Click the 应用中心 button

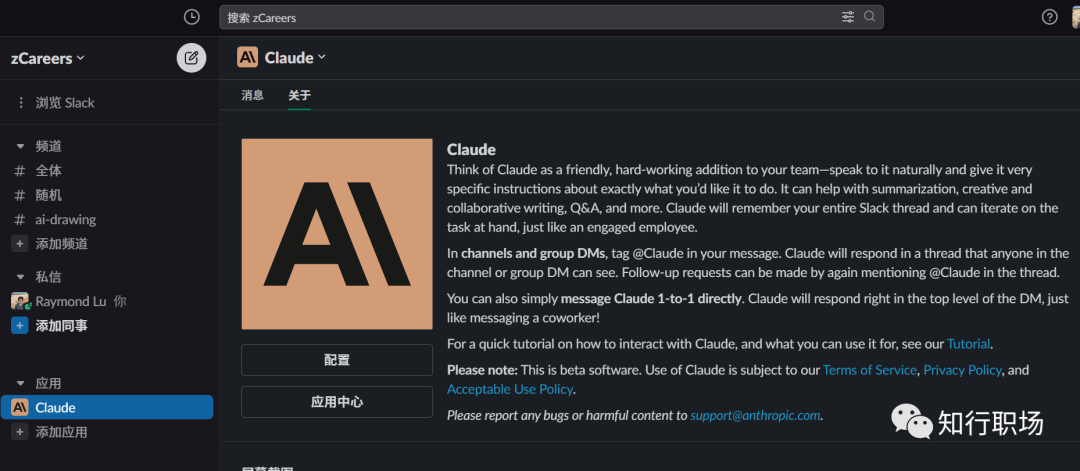(x=337, y=402)
